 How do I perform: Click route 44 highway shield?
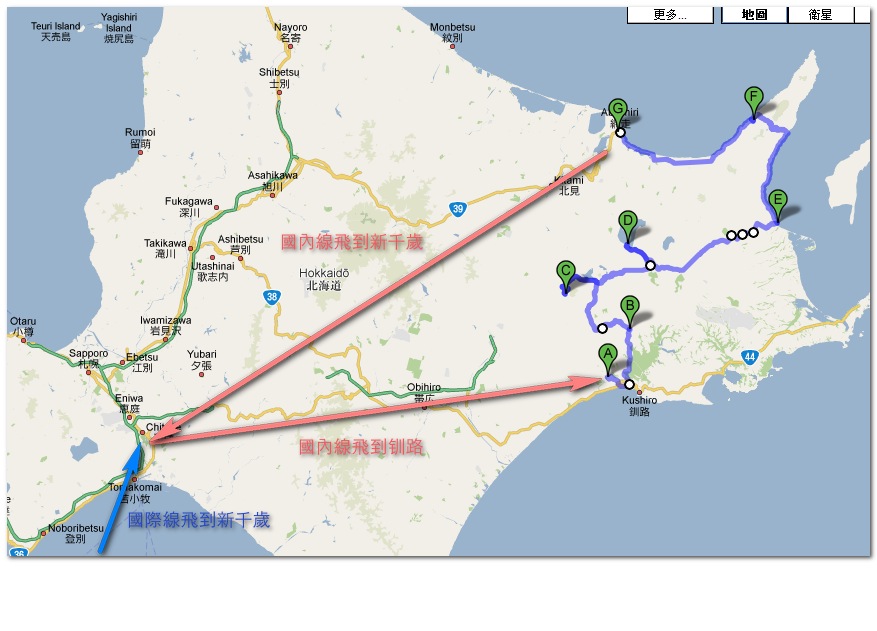point(750,357)
